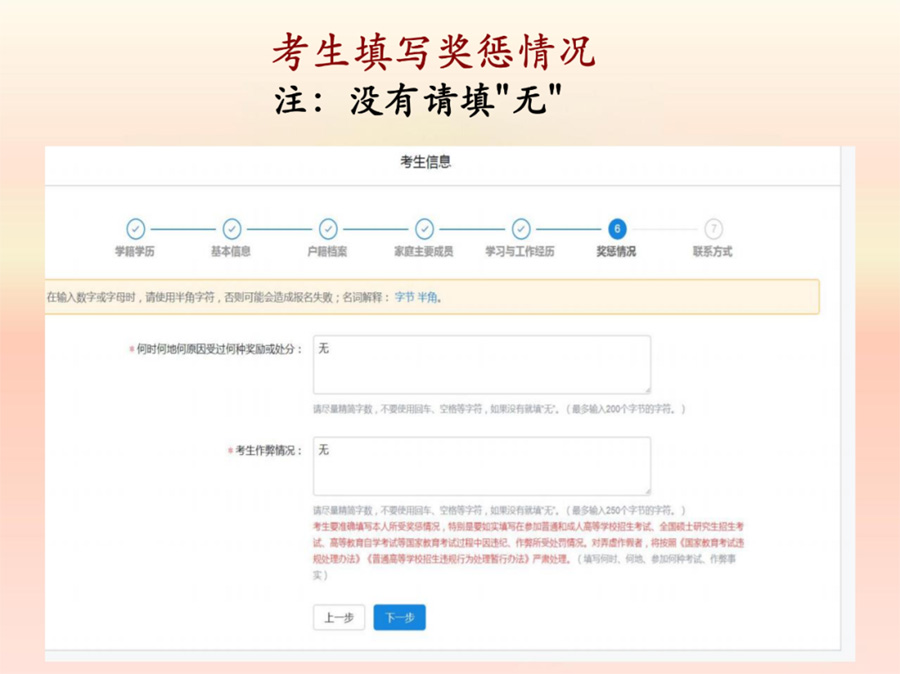Click the checkmark circle above 学习与工作经历
Viewport: 900px width, 674px height.
tap(520, 229)
